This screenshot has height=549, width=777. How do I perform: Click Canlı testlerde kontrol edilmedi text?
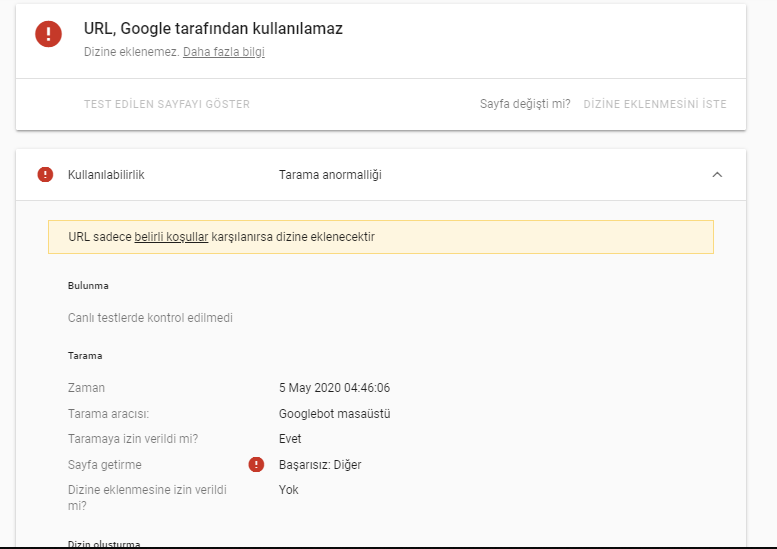point(150,318)
